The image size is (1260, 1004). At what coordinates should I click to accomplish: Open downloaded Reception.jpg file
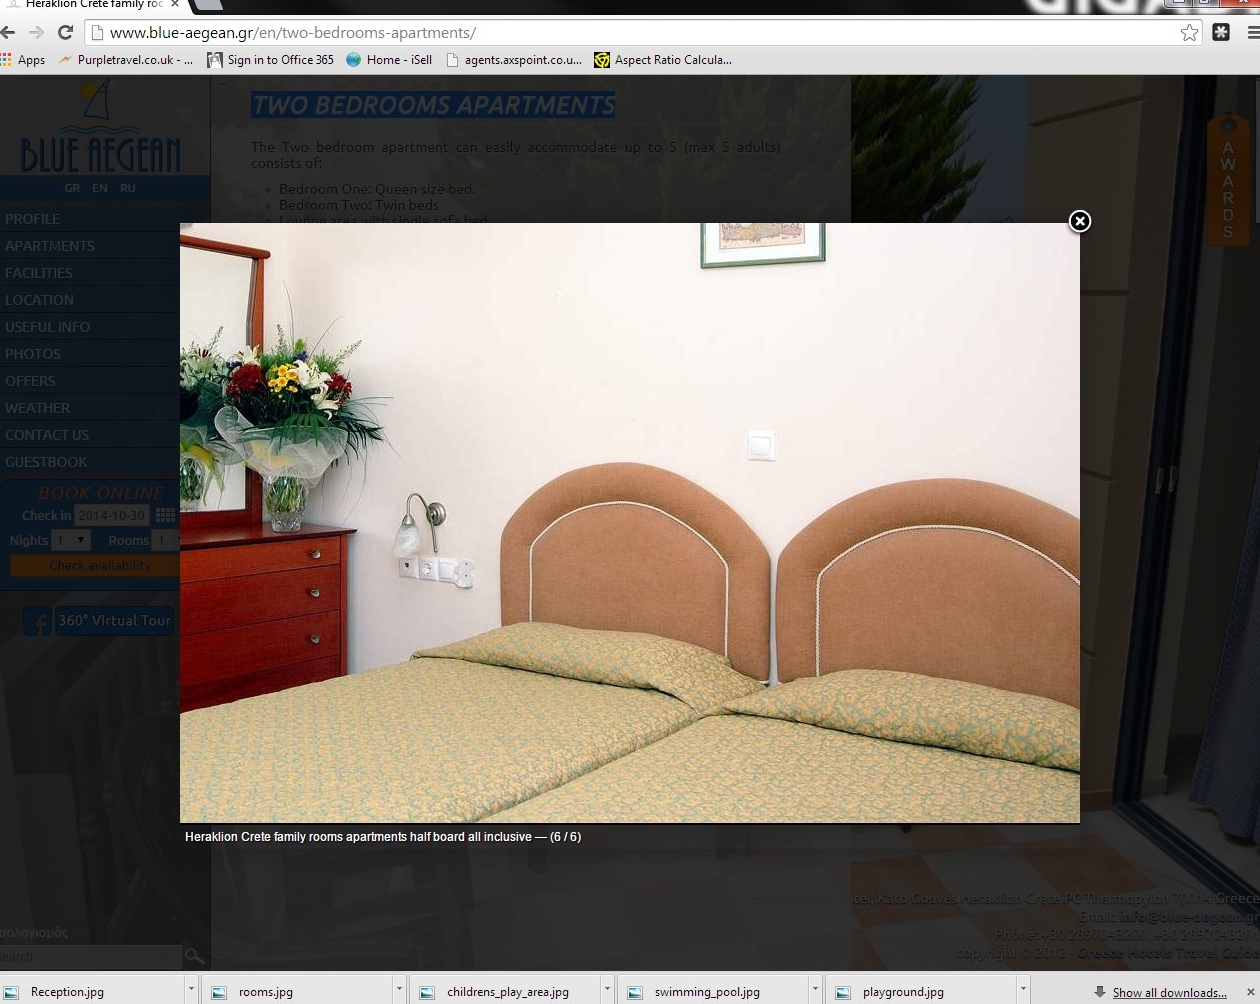click(67, 992)
